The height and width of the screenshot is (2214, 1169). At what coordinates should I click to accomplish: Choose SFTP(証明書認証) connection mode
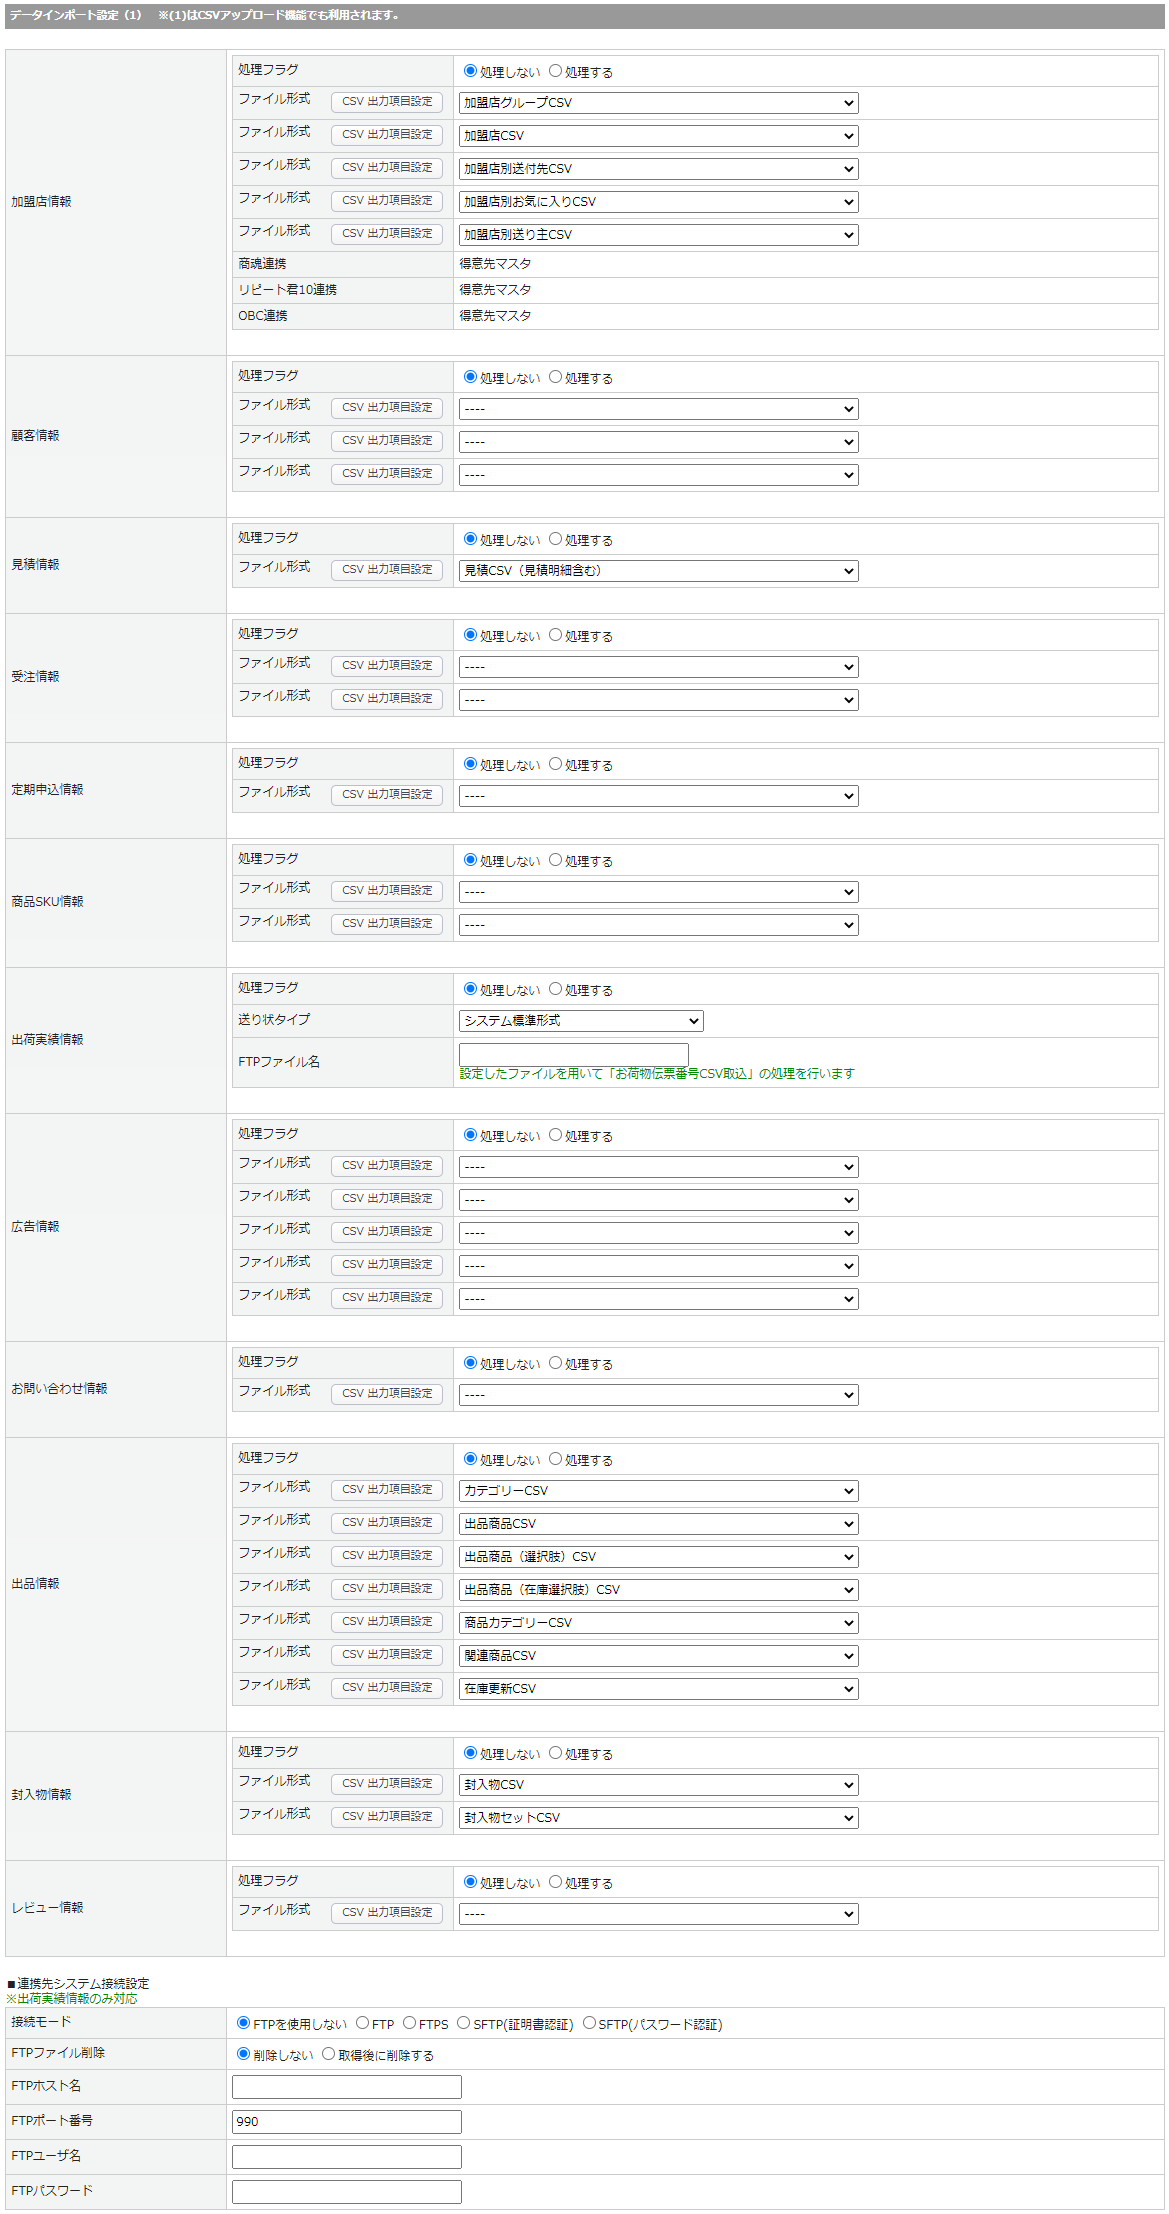click(463, 2023)
